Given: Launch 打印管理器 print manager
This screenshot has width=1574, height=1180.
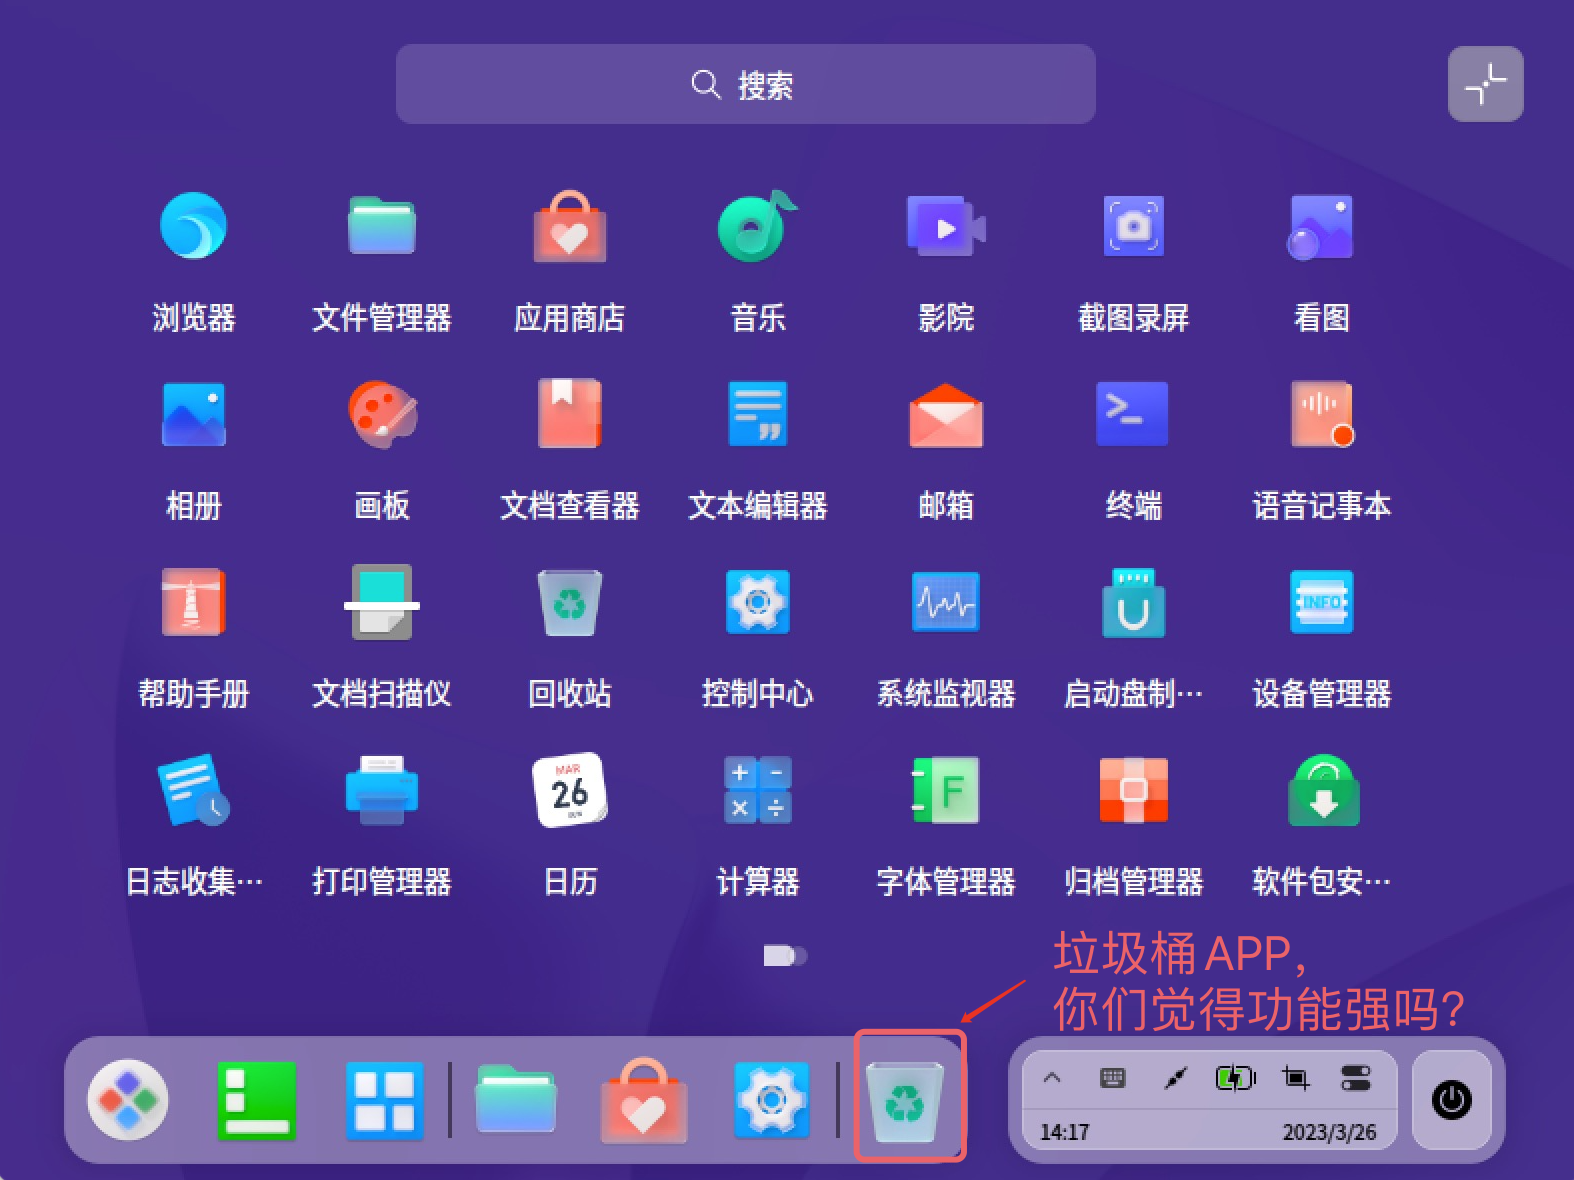Looking at the screenshot, I should [381, 790].
